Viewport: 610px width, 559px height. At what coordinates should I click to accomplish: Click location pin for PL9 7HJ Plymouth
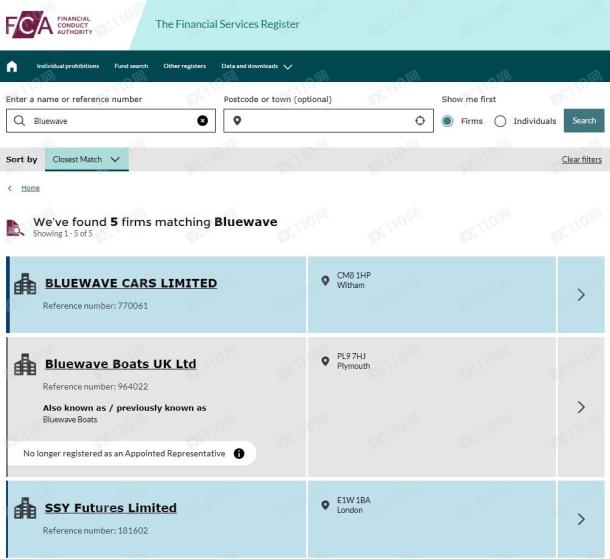tap(325, 361)
